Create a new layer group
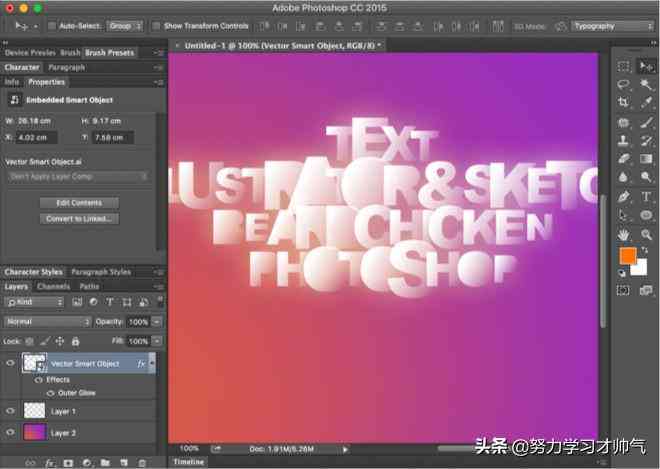This screenshot has width=660, height=469. click(x=105, y=463)
